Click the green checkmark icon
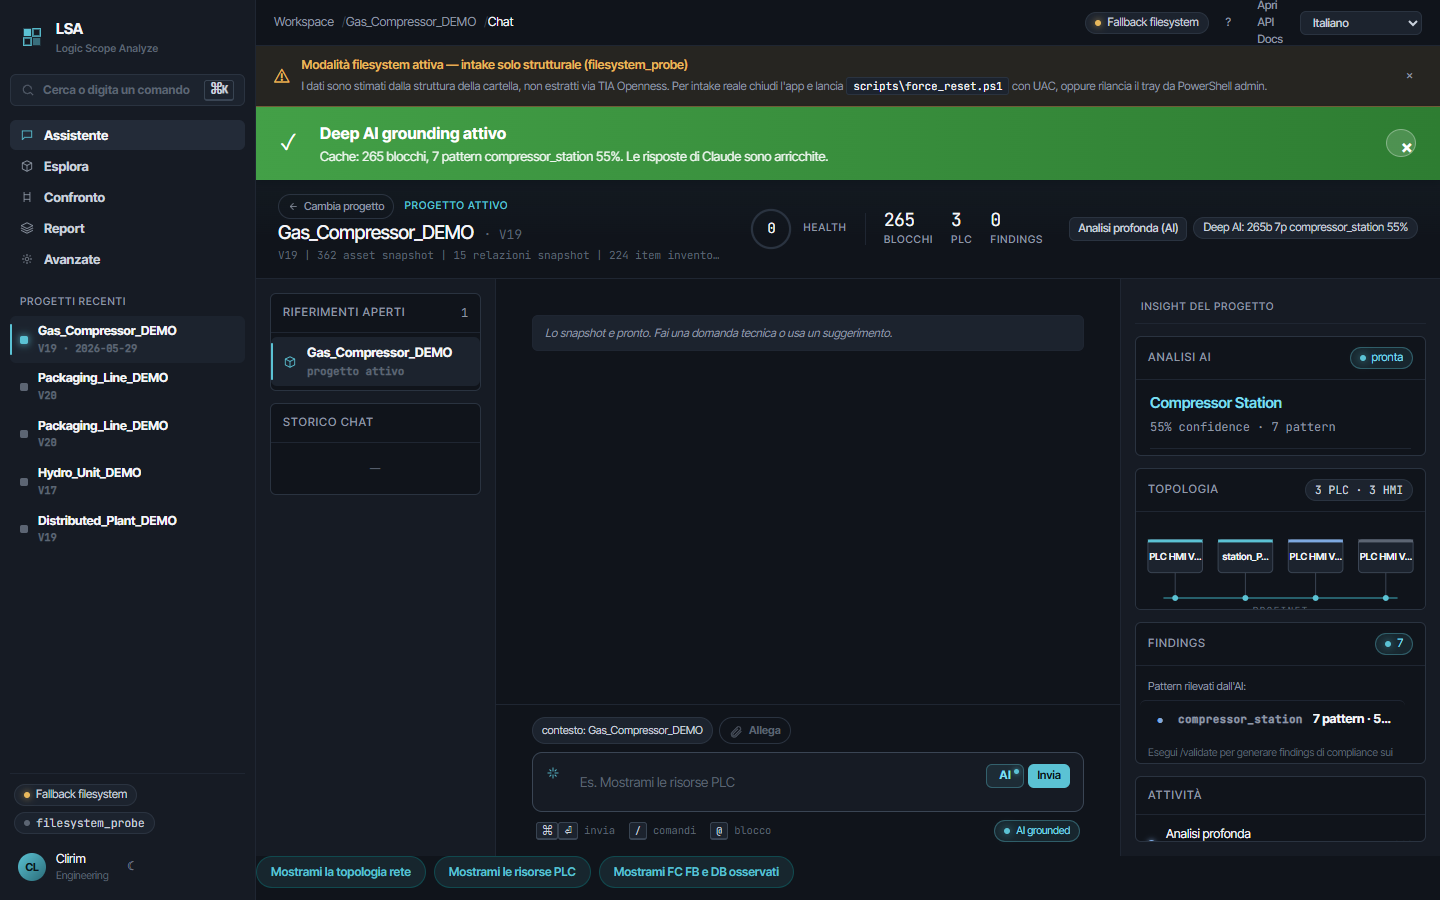This screenshot has width=1440, height=900. click(288, 143)
